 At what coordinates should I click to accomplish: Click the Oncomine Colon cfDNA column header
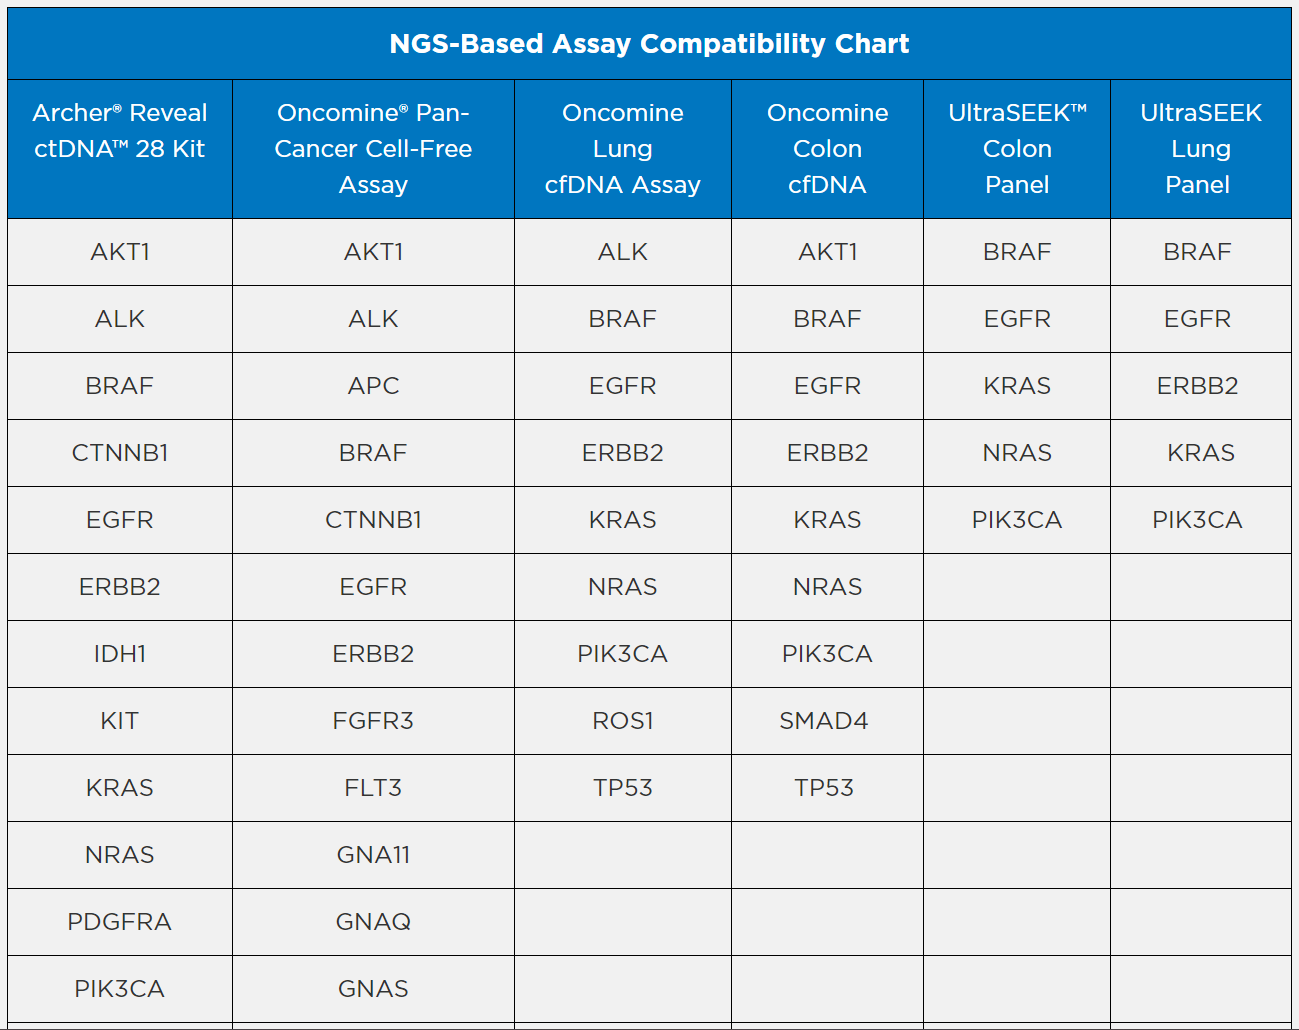click(827, 149)
